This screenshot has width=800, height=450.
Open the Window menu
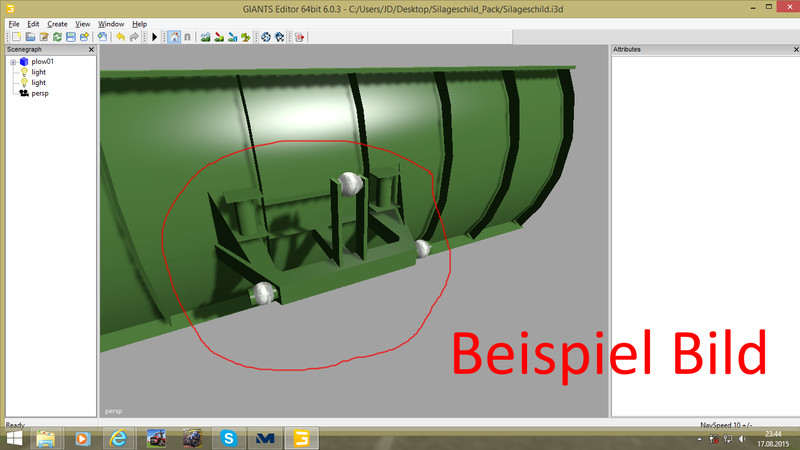111,23
